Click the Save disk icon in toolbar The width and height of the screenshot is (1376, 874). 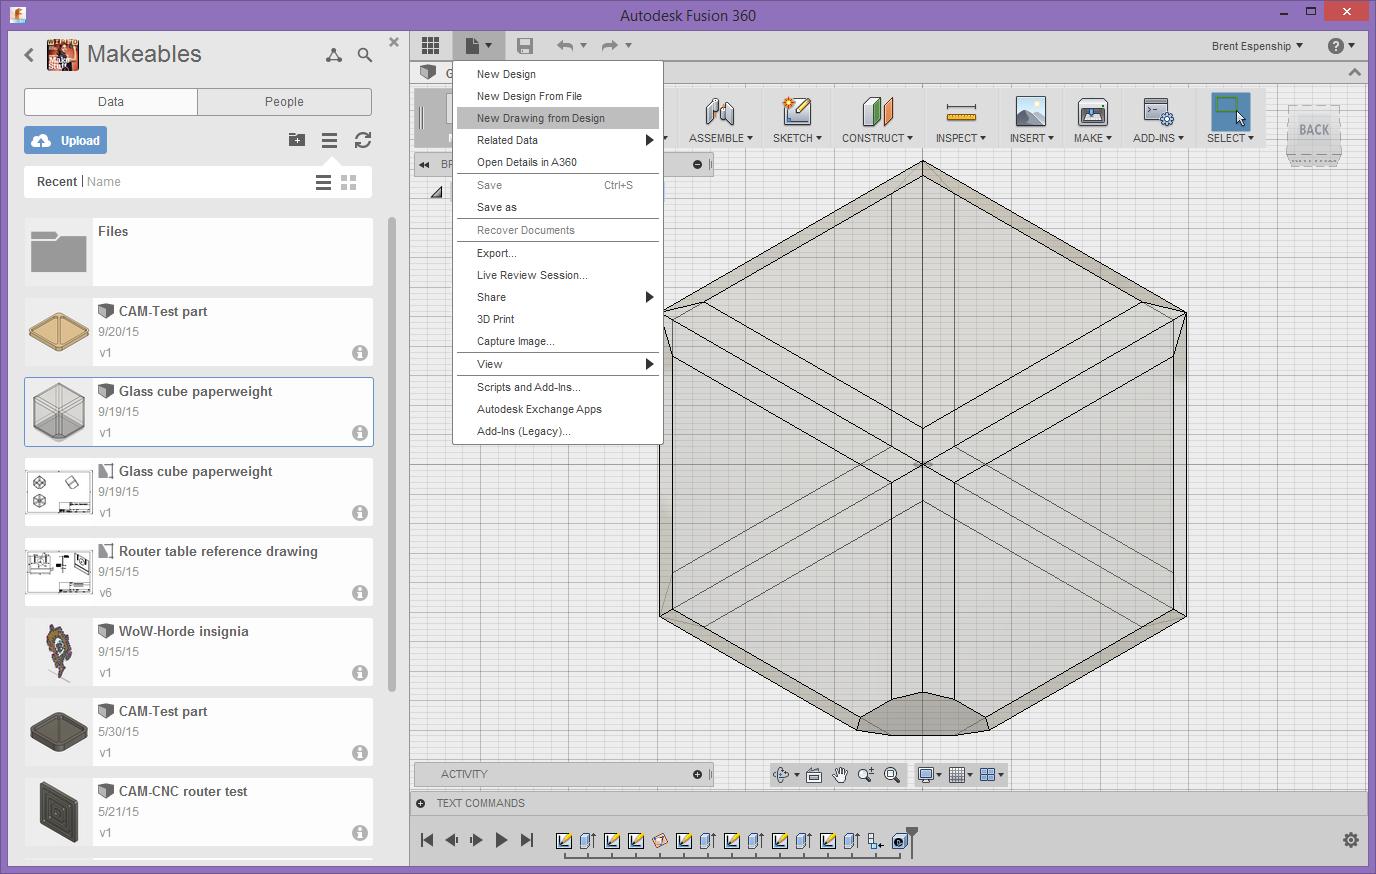point(524,45)
